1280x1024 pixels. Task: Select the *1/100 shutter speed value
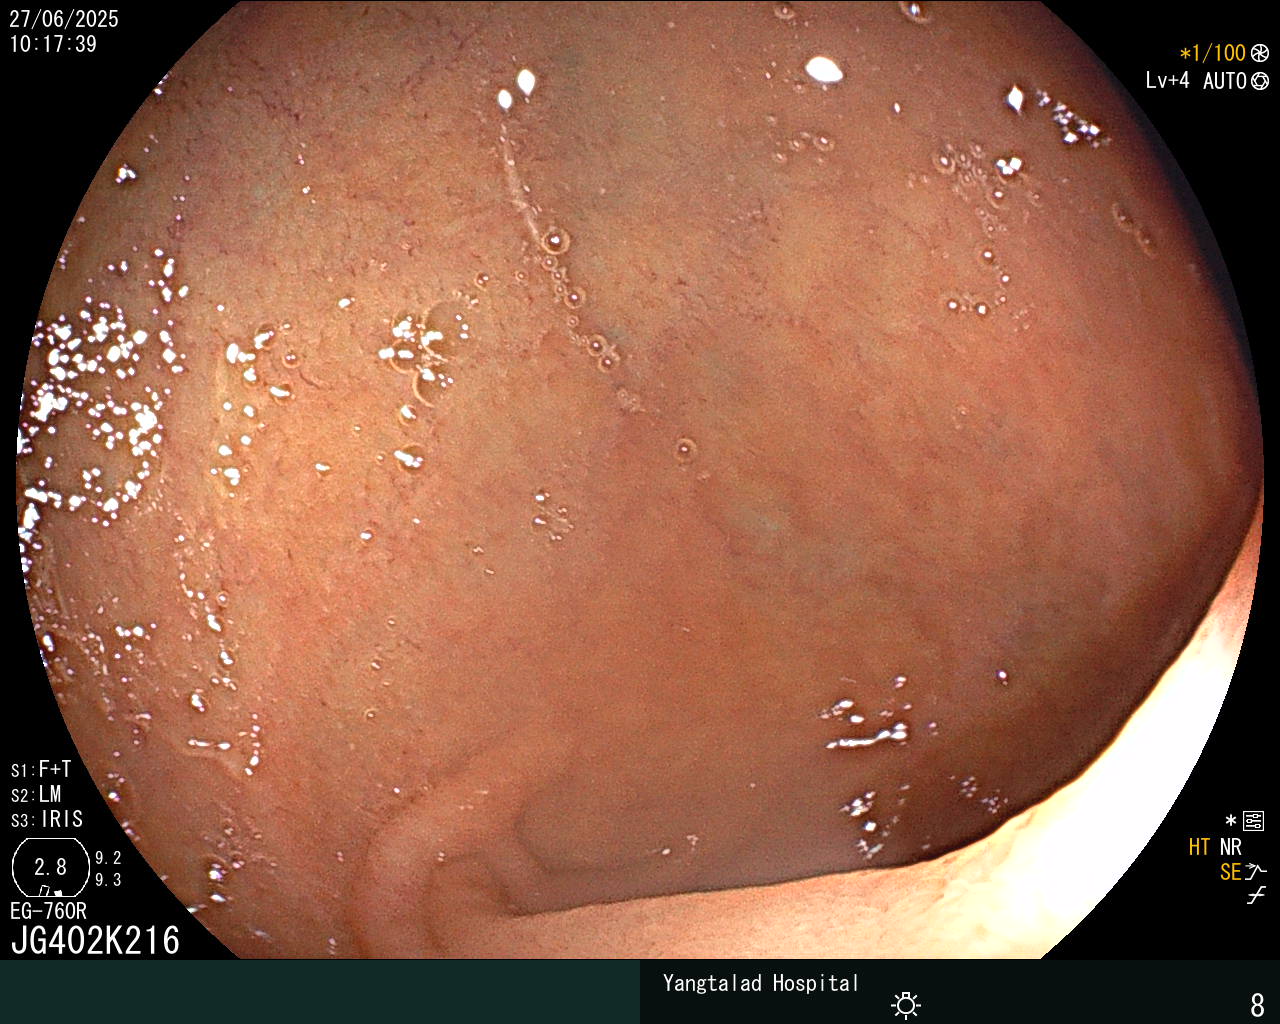point(1212,53)
